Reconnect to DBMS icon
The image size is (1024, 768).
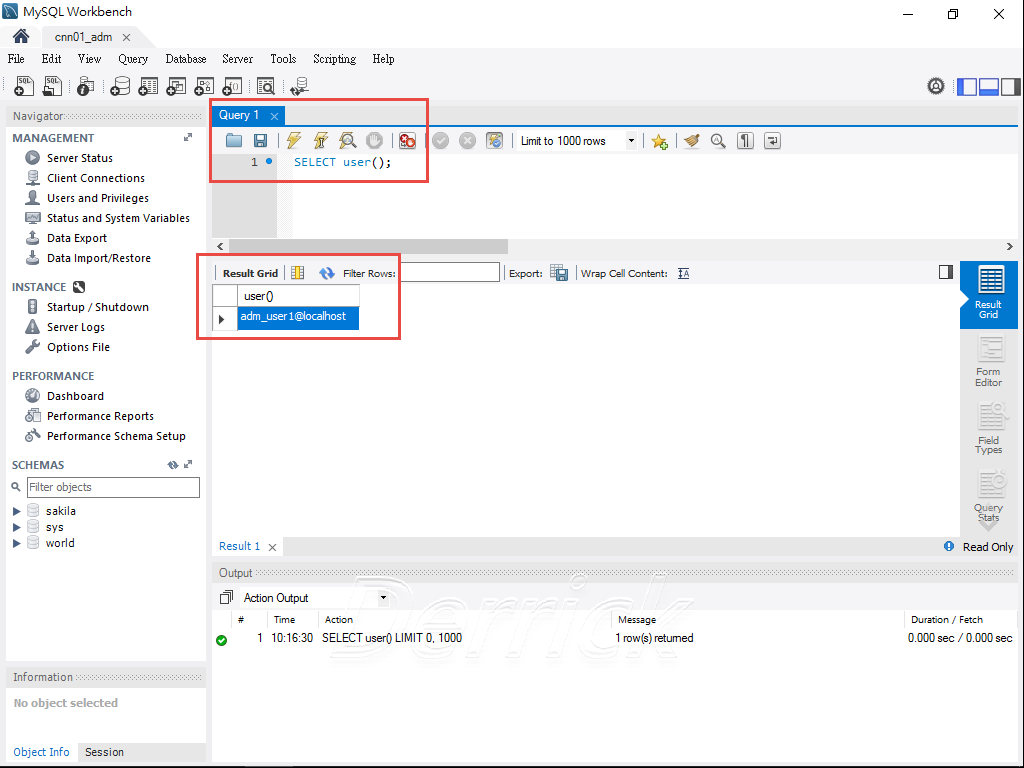tap(300, 86)
